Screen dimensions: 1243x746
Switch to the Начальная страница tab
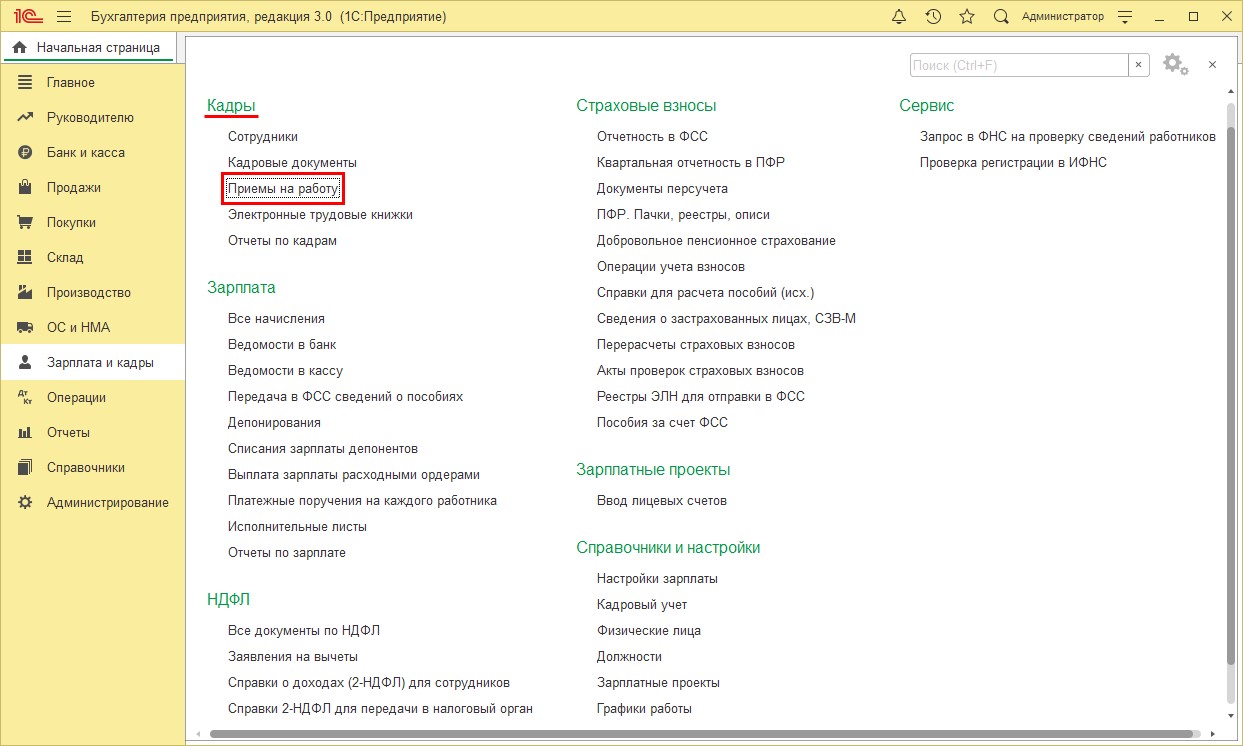[88, 48]
